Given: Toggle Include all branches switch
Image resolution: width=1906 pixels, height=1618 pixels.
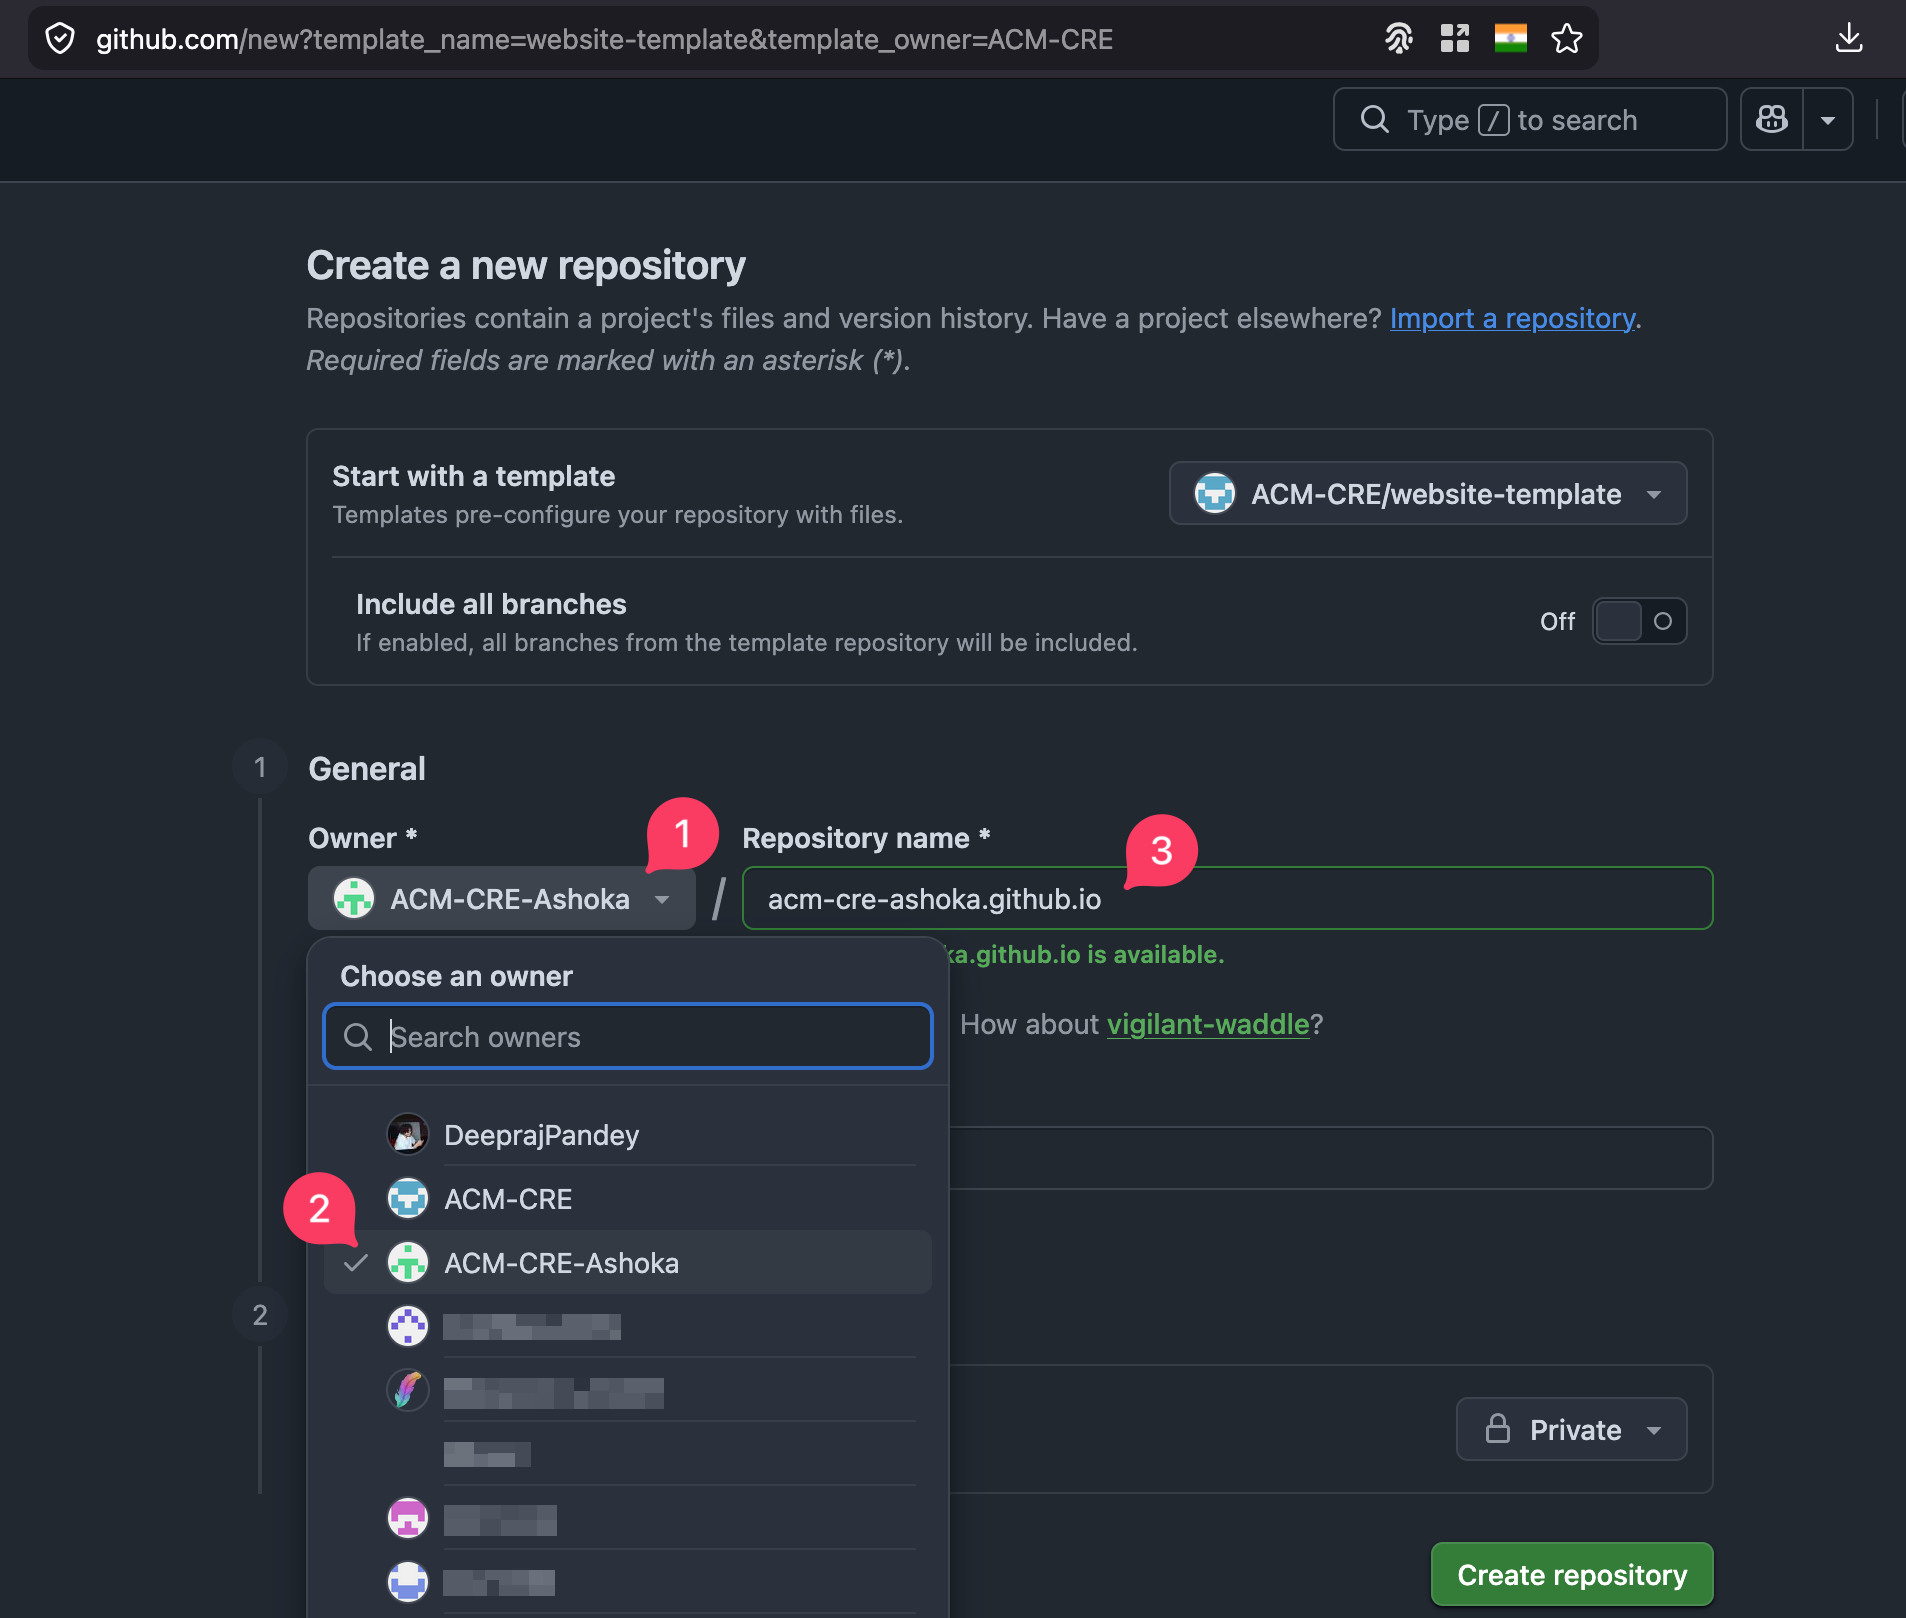Looking at the screenshot, I should point(1640,621).
